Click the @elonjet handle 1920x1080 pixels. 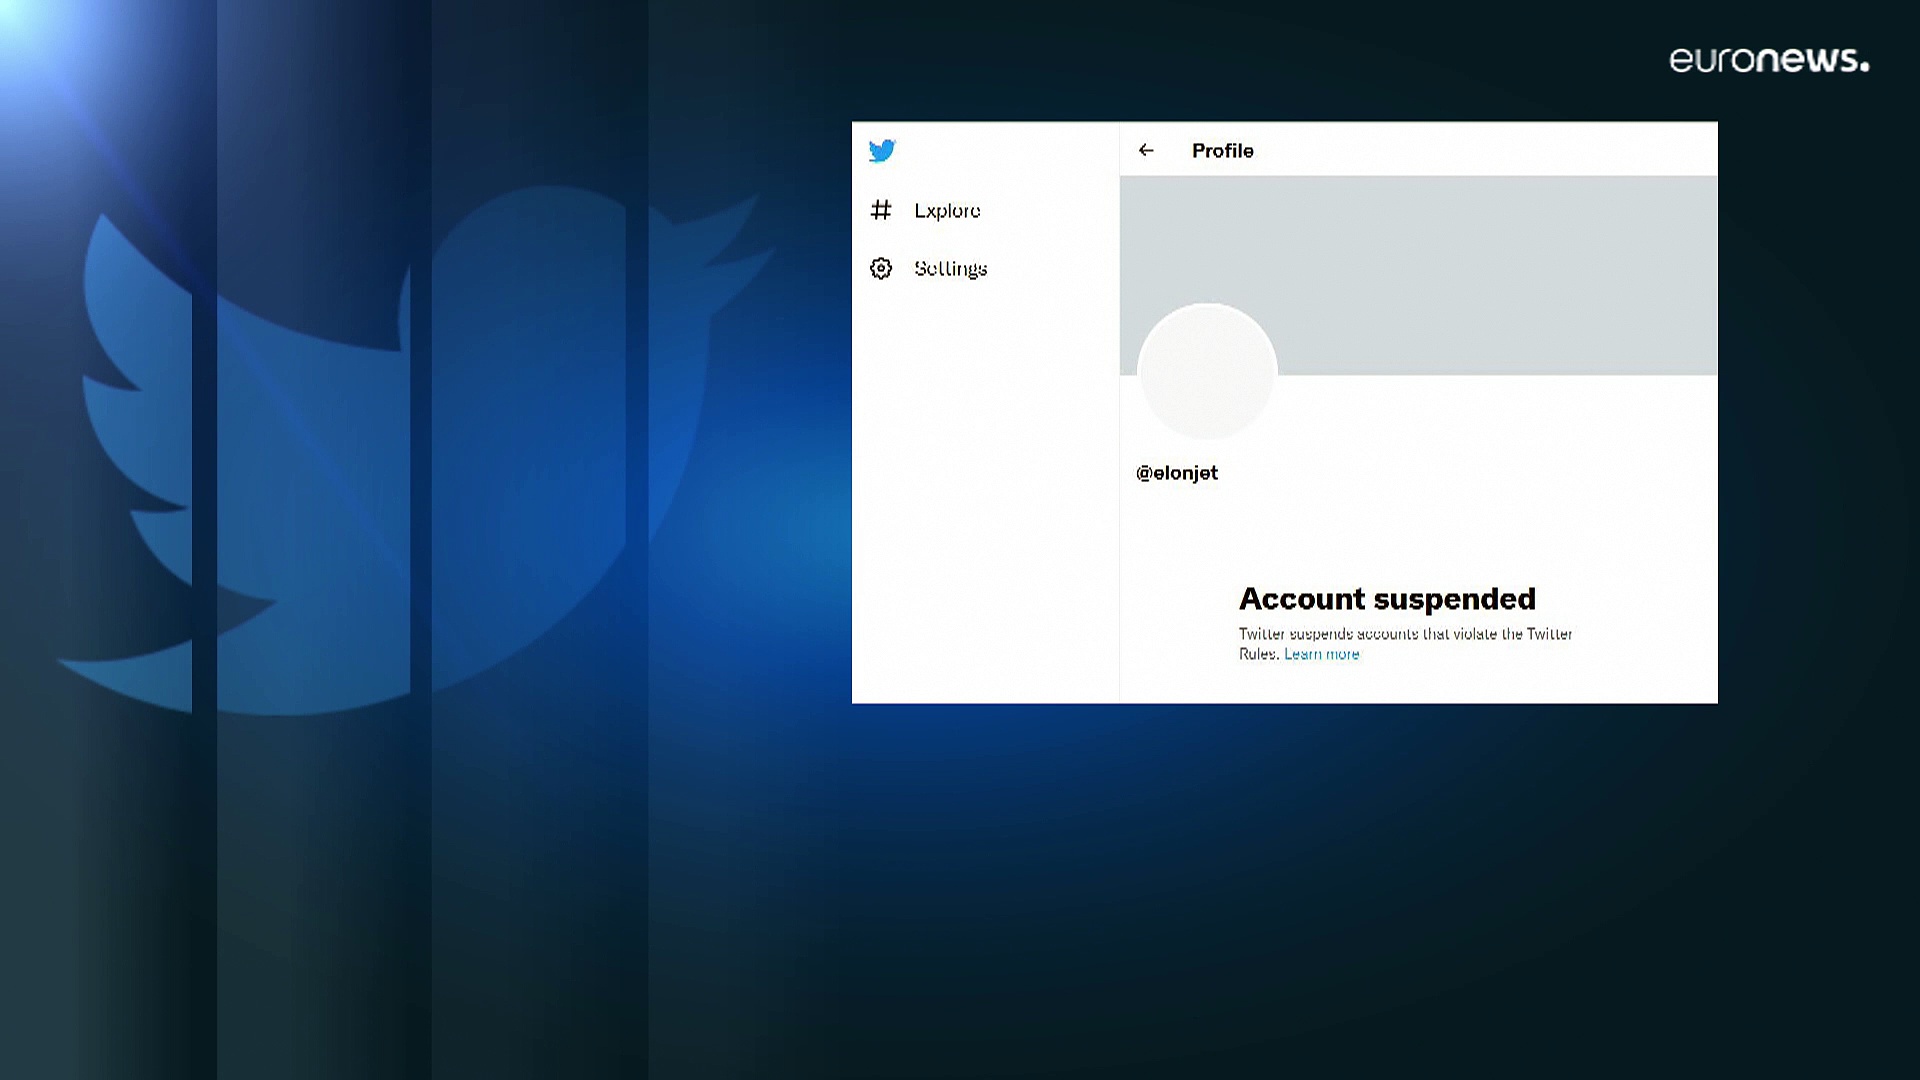point(1177,473)
